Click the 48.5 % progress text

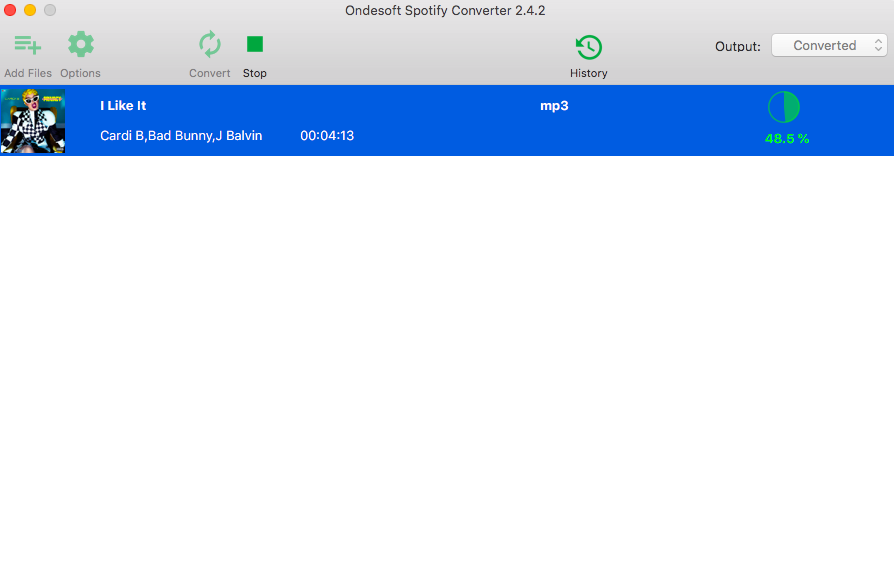(x=787, y=139)
